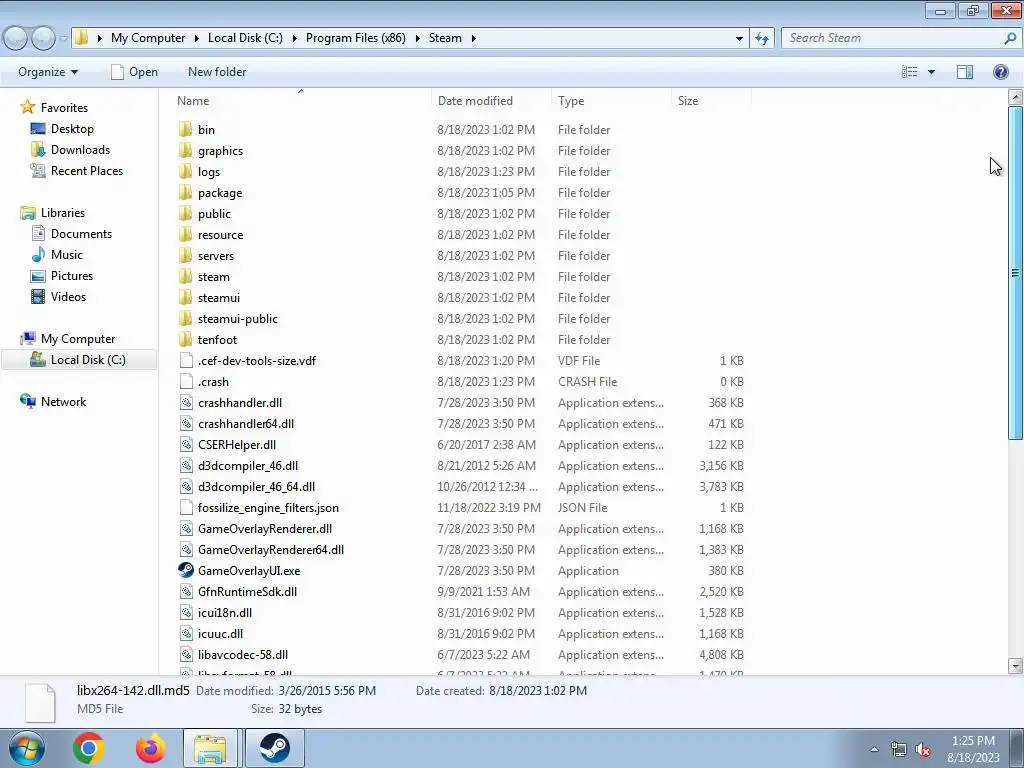Click the bin folder icon

click(185, 129)
